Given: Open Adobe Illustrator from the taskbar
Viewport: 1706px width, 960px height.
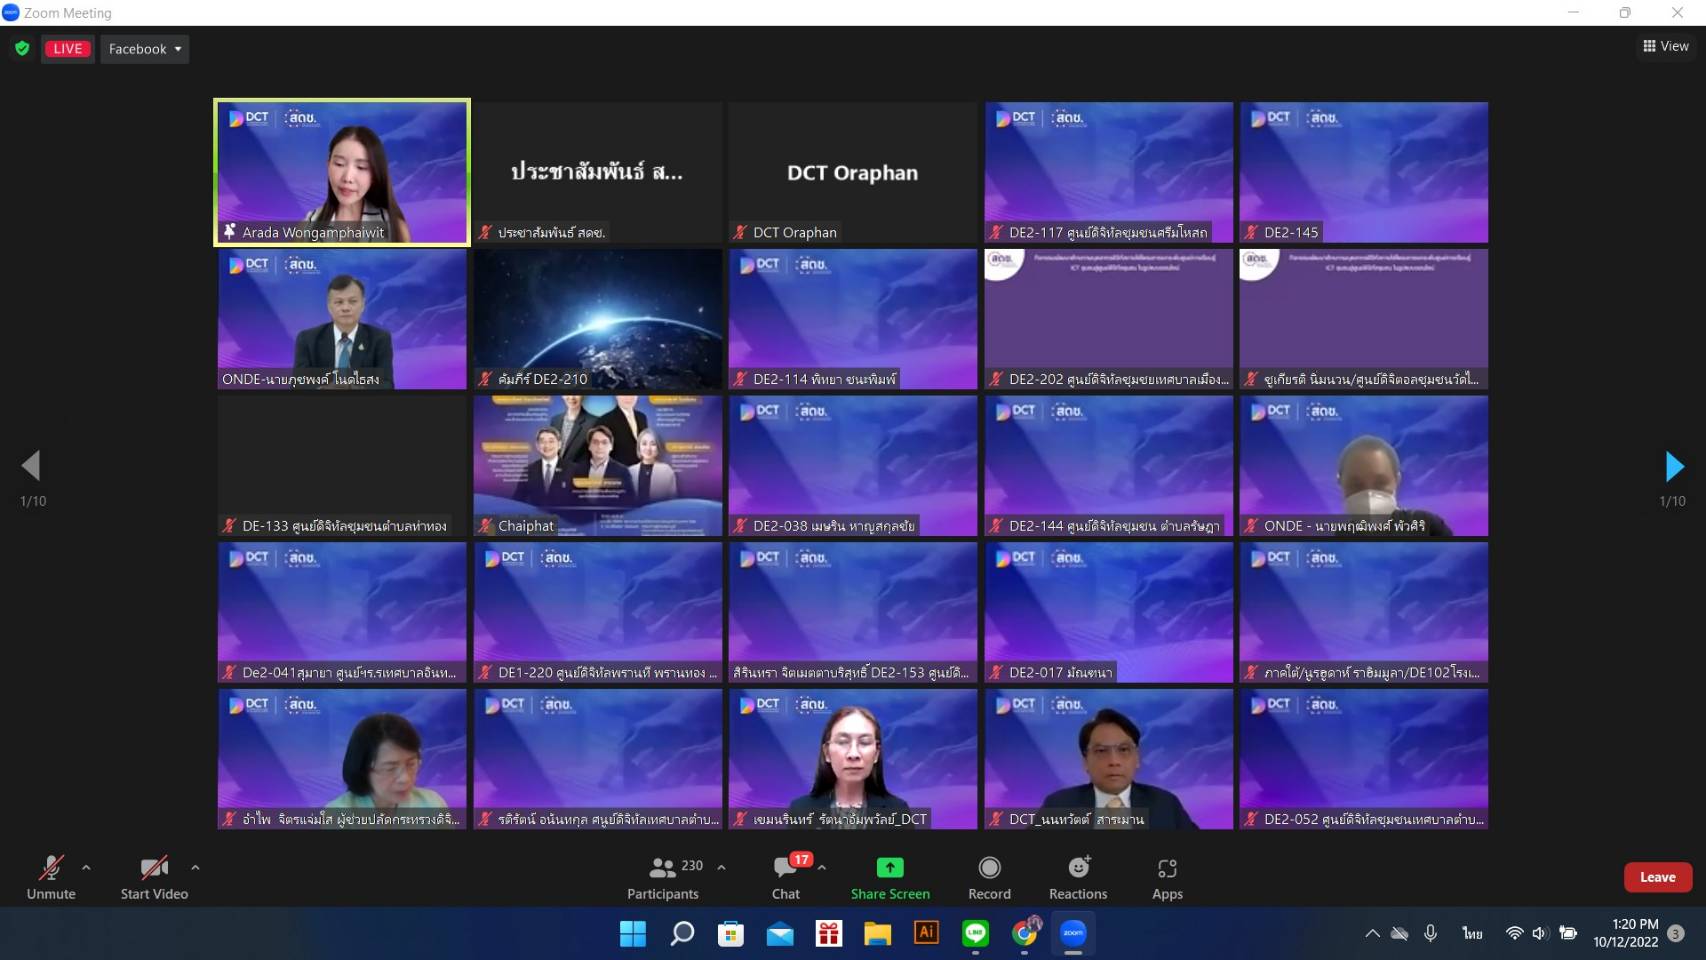Looking at the screenshot, I should 926,933.
